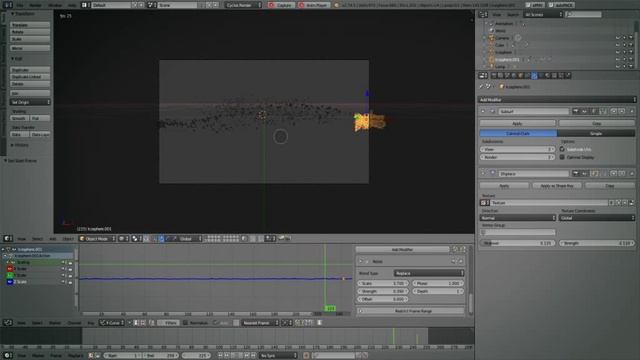Viewport: 640px width, 360px height.
Task: Open the Nearest Frame snapping dropdown
Action: click(x=260, y=323)
